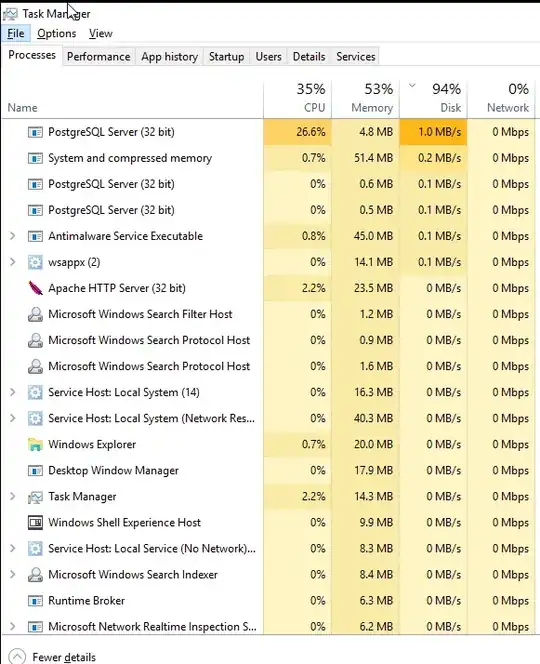The width and height of the screenshot is (540, 664).
Task: Click the Windows Explorer folder icon
Action: (x=35, y=445)
